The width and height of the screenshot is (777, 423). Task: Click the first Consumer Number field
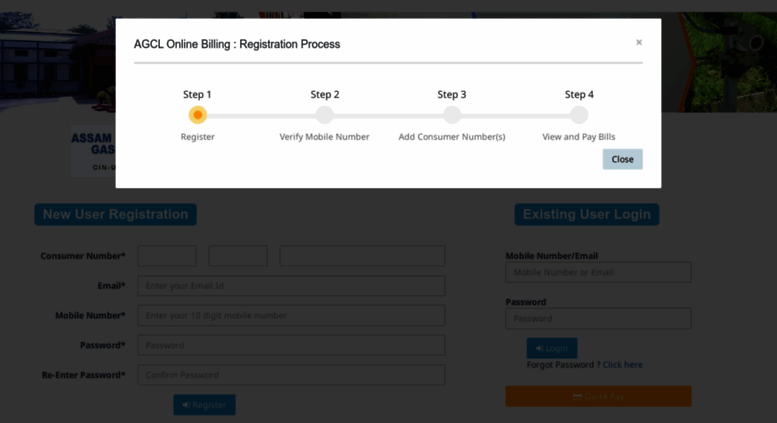167,256
